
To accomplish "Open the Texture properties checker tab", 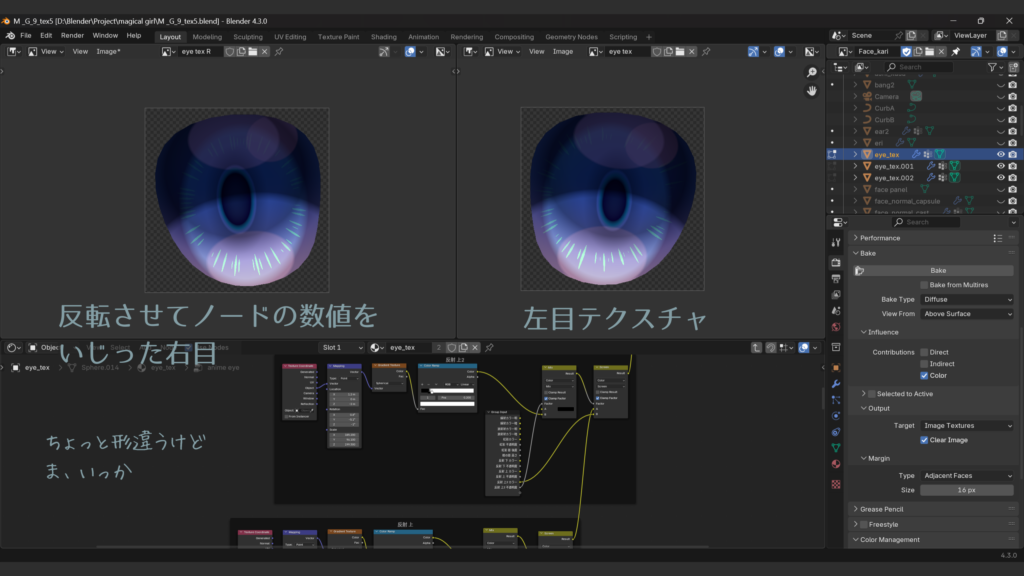I will coord(836,484).
